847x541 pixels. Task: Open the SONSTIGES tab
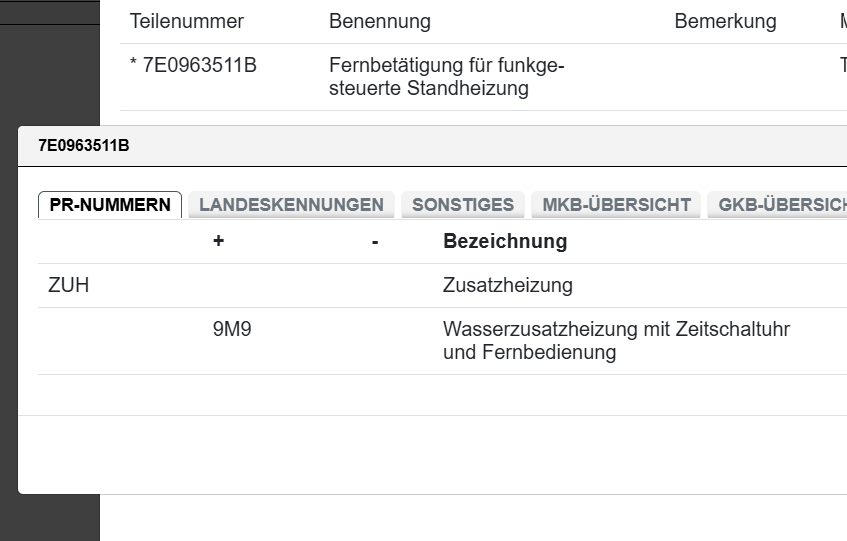tap(463, 205)
